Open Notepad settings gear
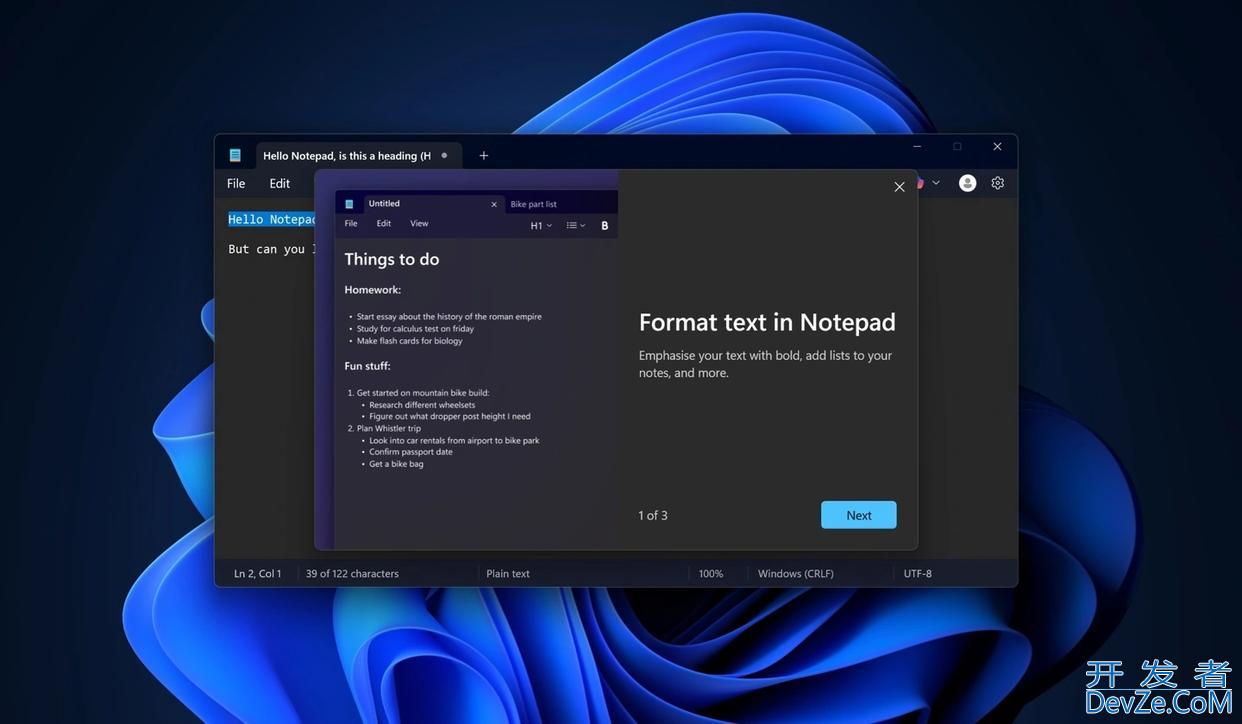The width and height of the screenshot is (1242, 724). [997, 183]
